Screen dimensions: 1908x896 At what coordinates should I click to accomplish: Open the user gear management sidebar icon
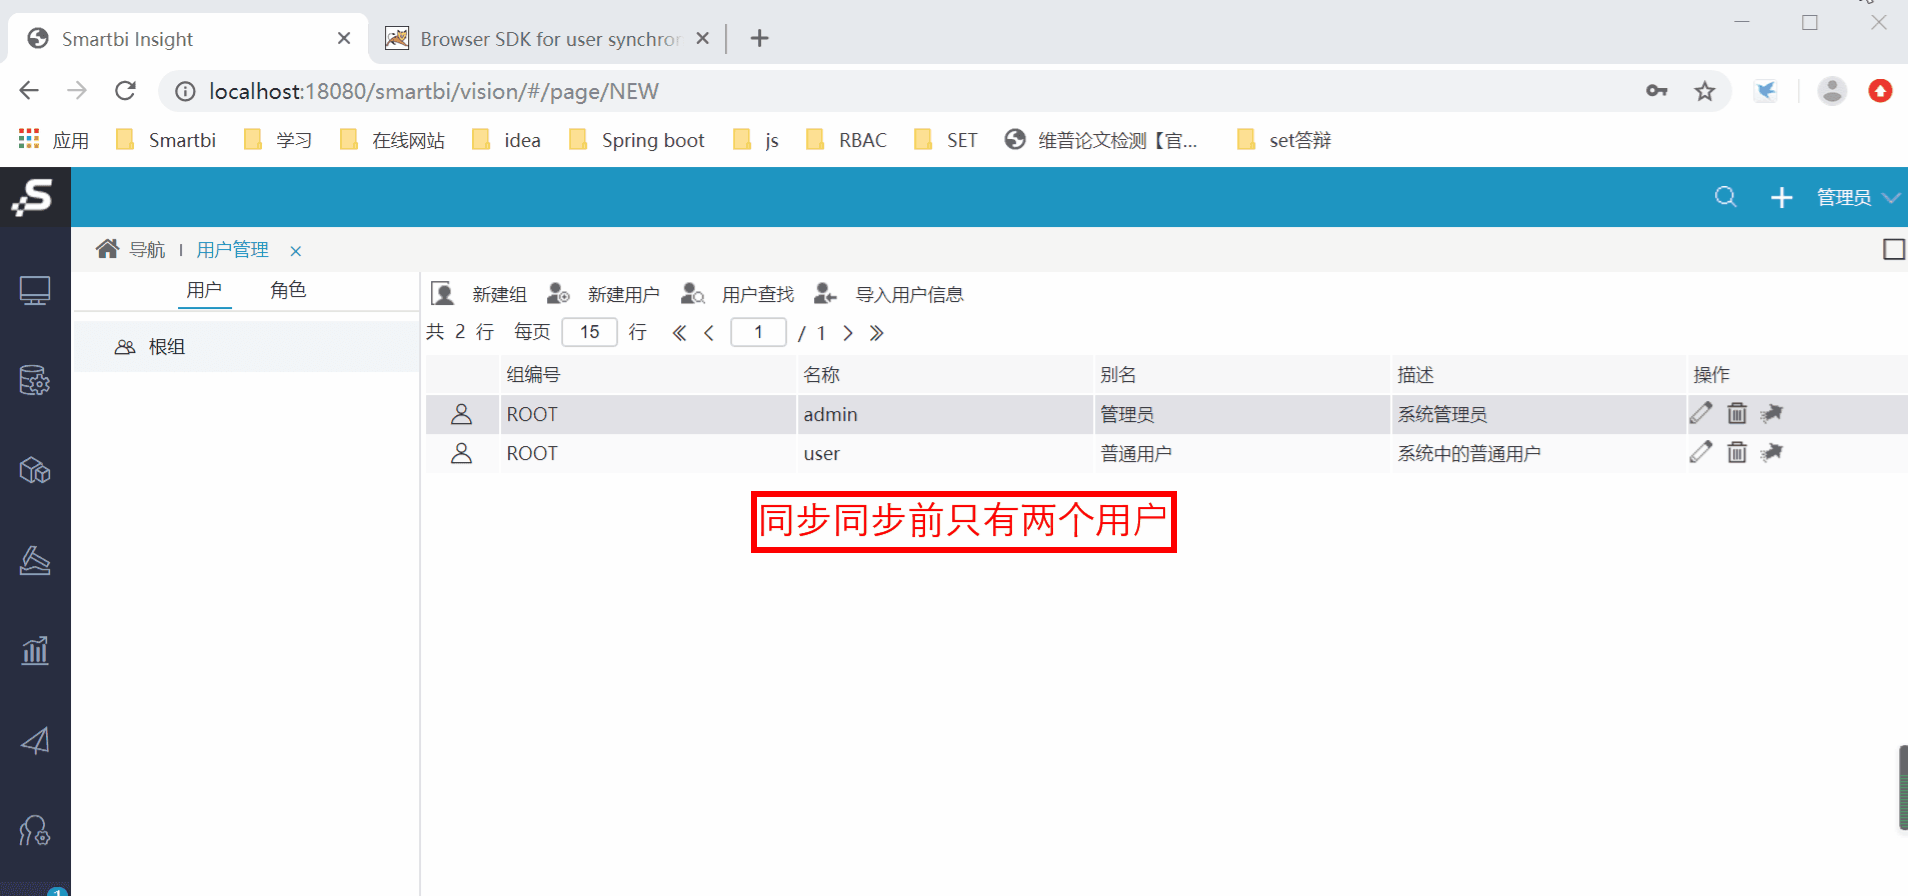(35, 831)
